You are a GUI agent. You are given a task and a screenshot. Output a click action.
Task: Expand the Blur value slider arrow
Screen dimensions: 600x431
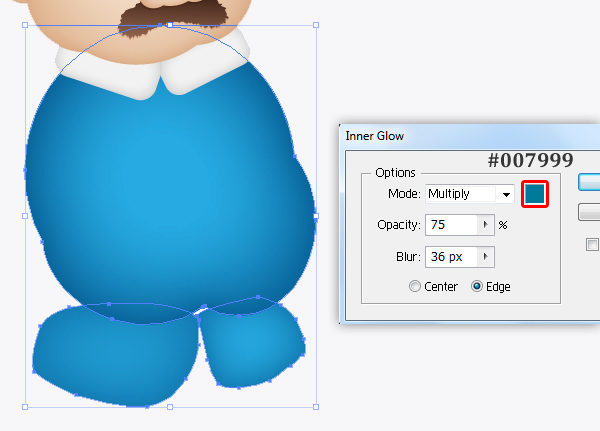pos(486,256)
